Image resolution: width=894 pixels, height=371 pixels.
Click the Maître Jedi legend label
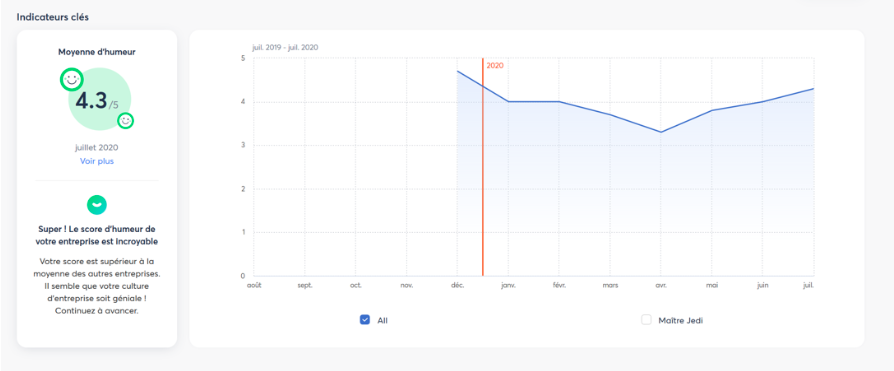(680, 320)
